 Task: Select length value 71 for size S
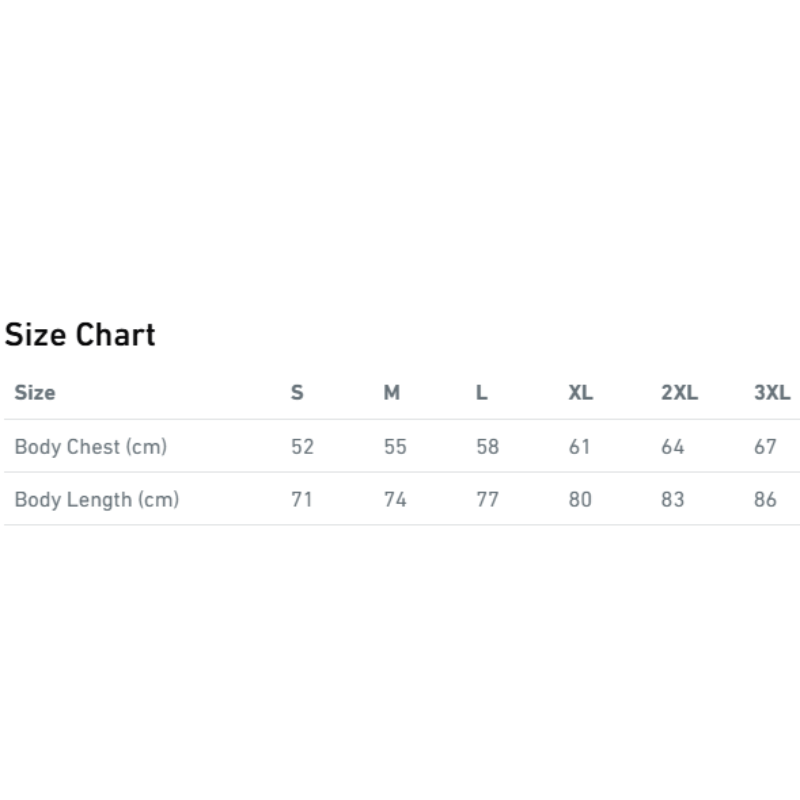pyautogui.click(x=302, y=499)
